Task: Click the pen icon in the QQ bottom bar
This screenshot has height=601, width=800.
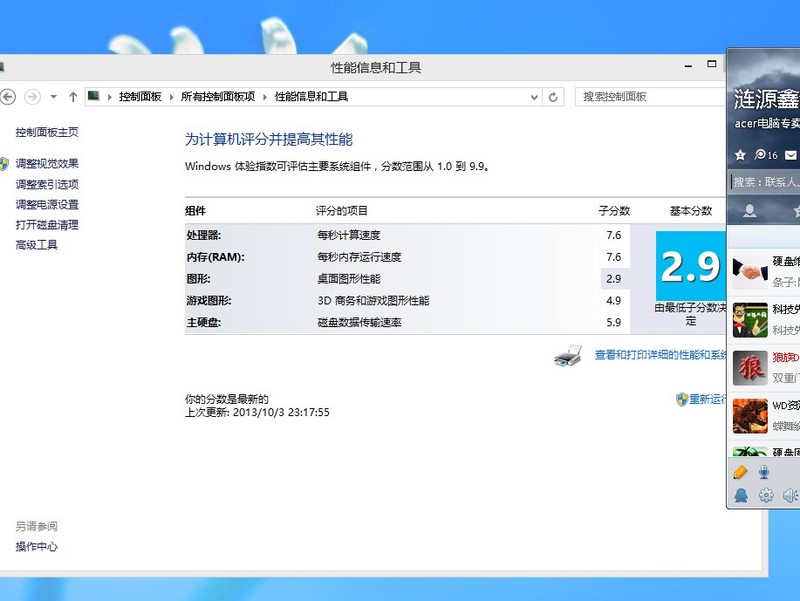Action: click(740, 472)
